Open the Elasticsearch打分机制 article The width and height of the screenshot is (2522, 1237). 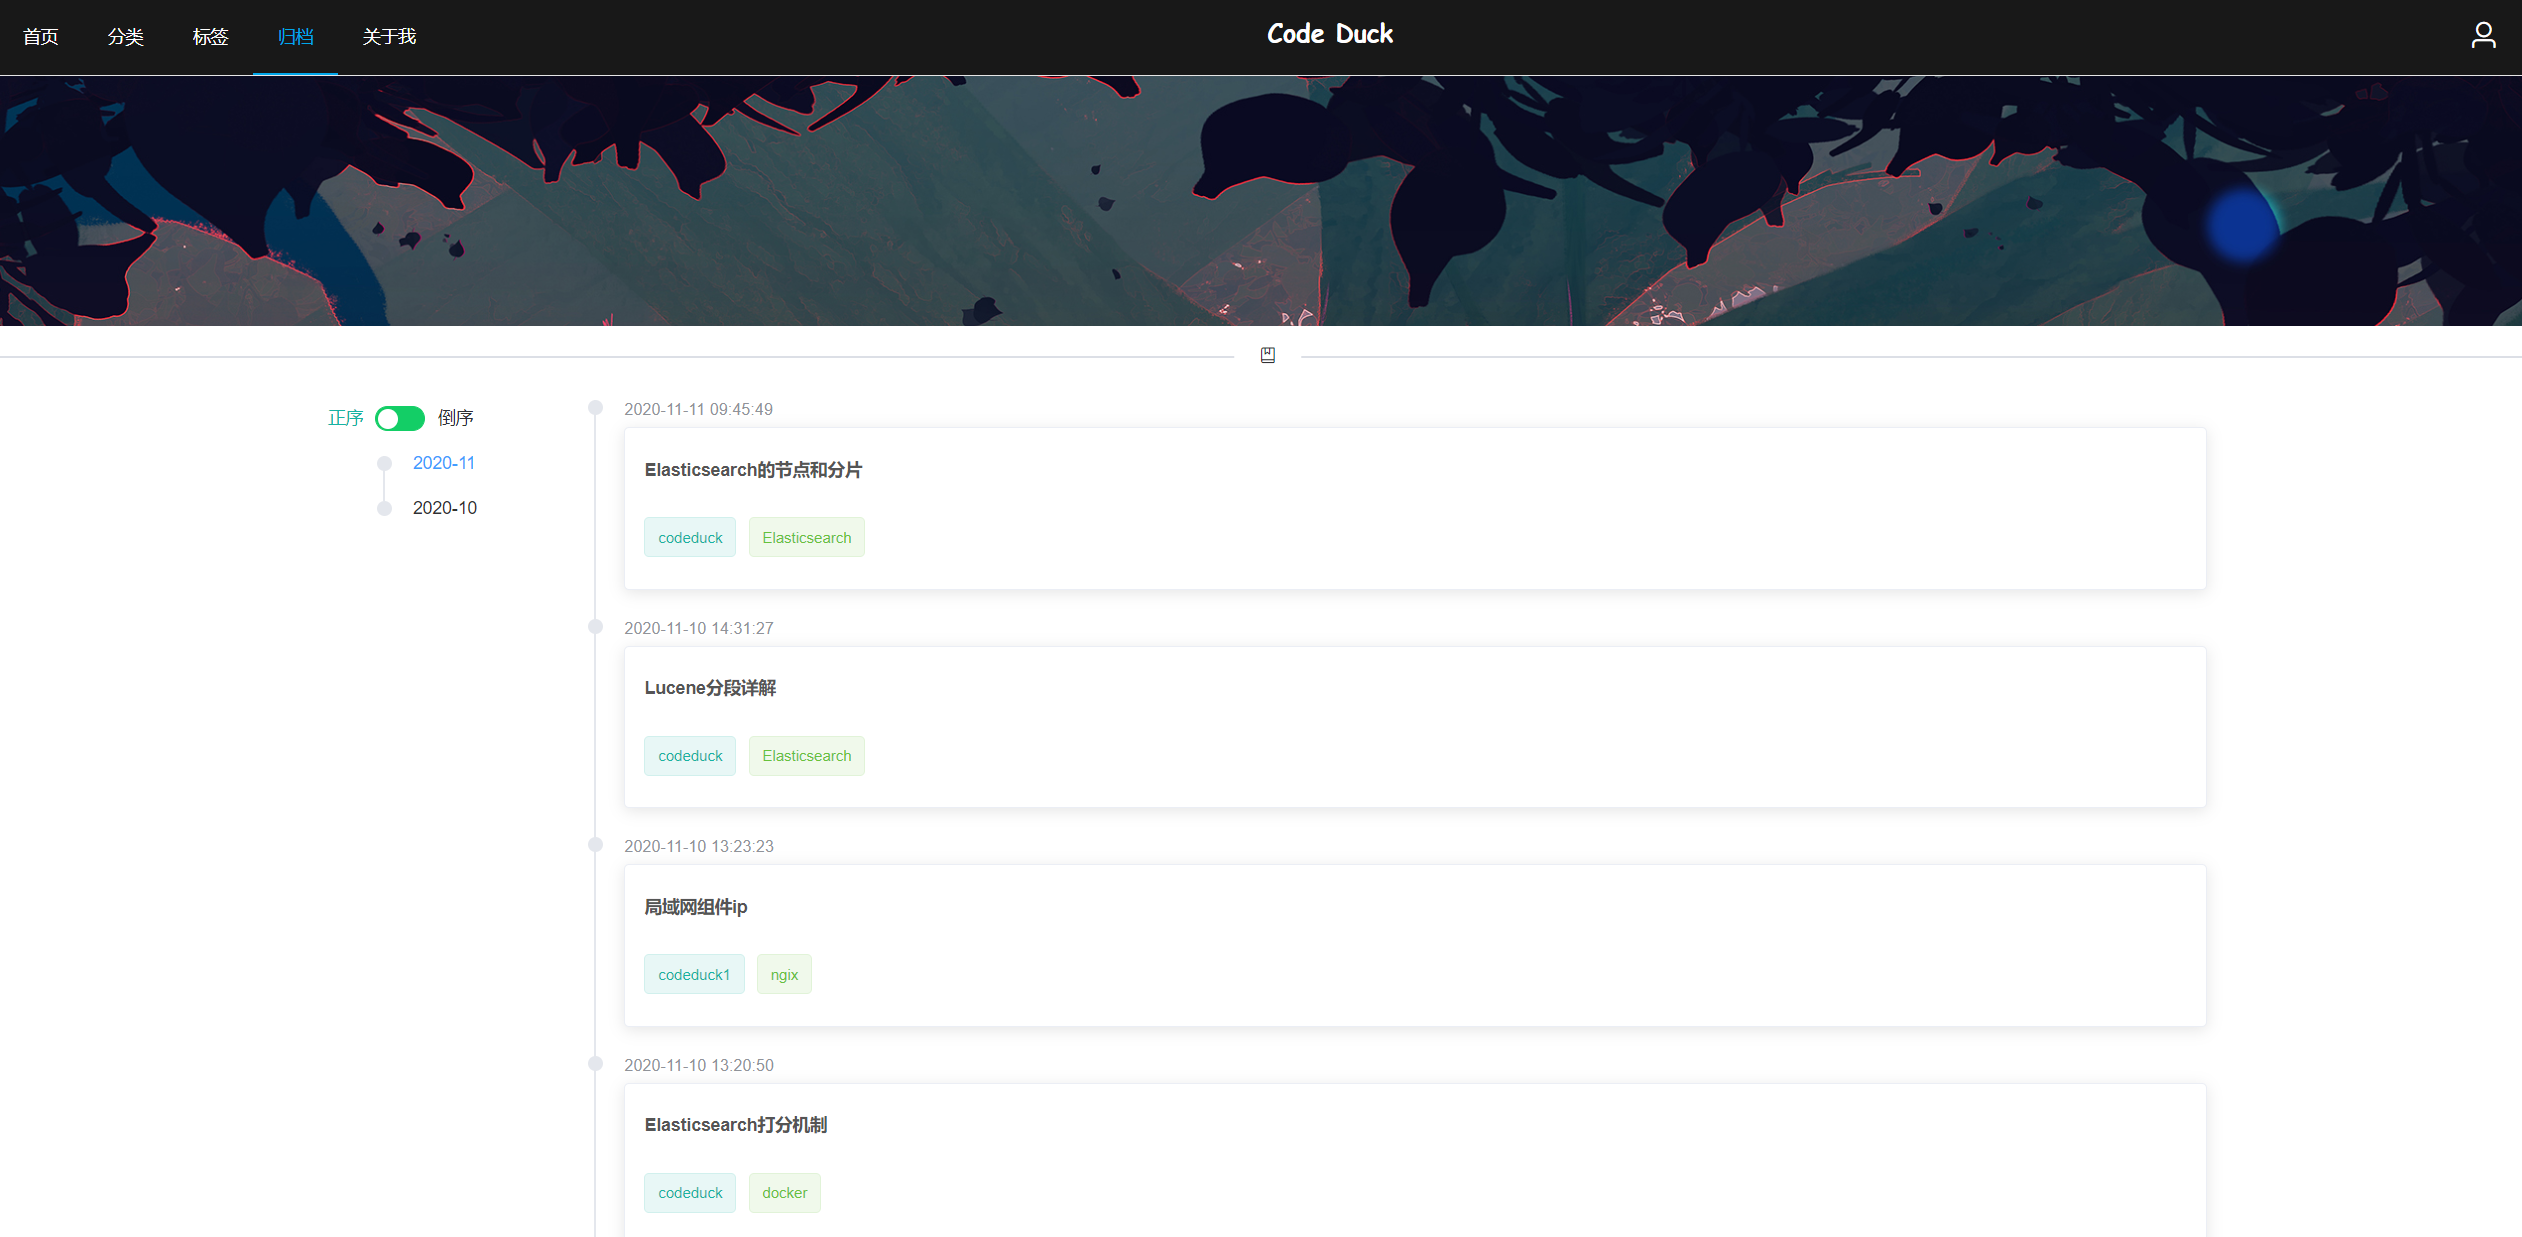736,1125
